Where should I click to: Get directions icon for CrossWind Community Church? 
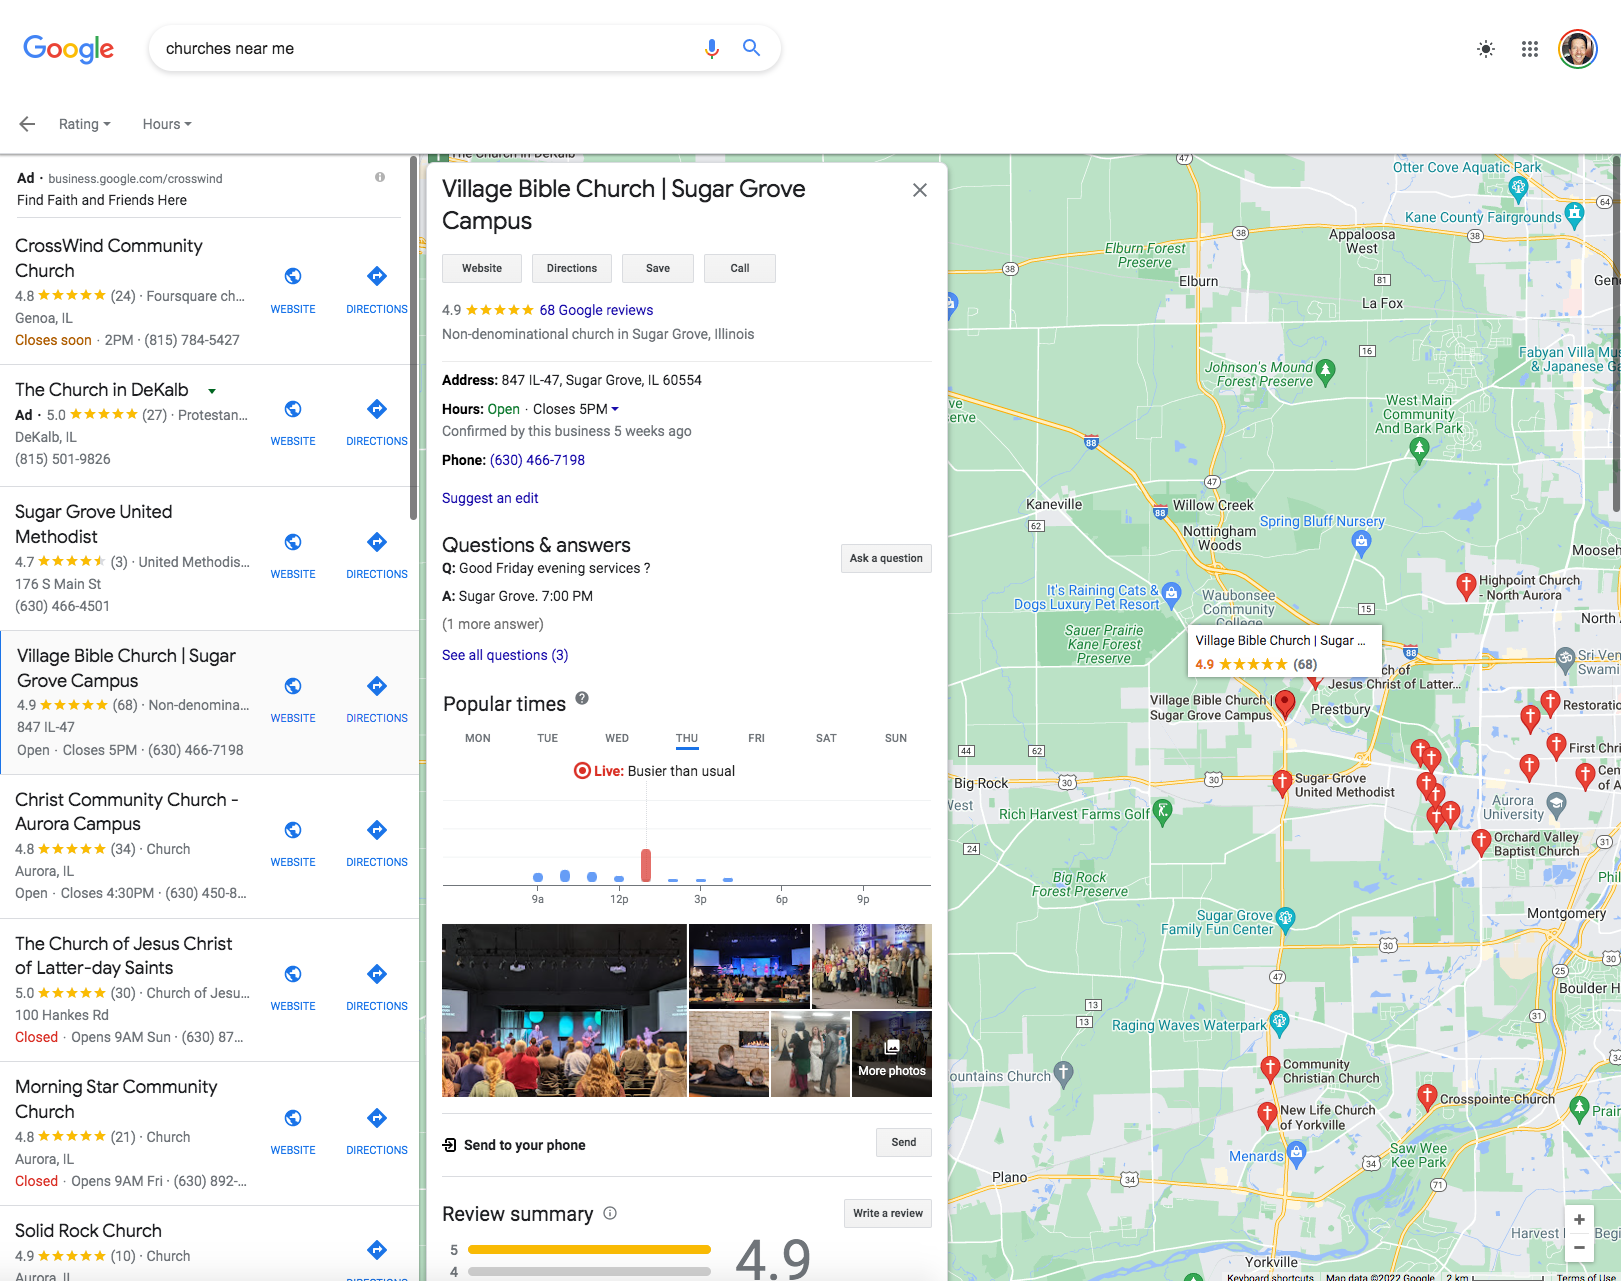pos(377,276)
